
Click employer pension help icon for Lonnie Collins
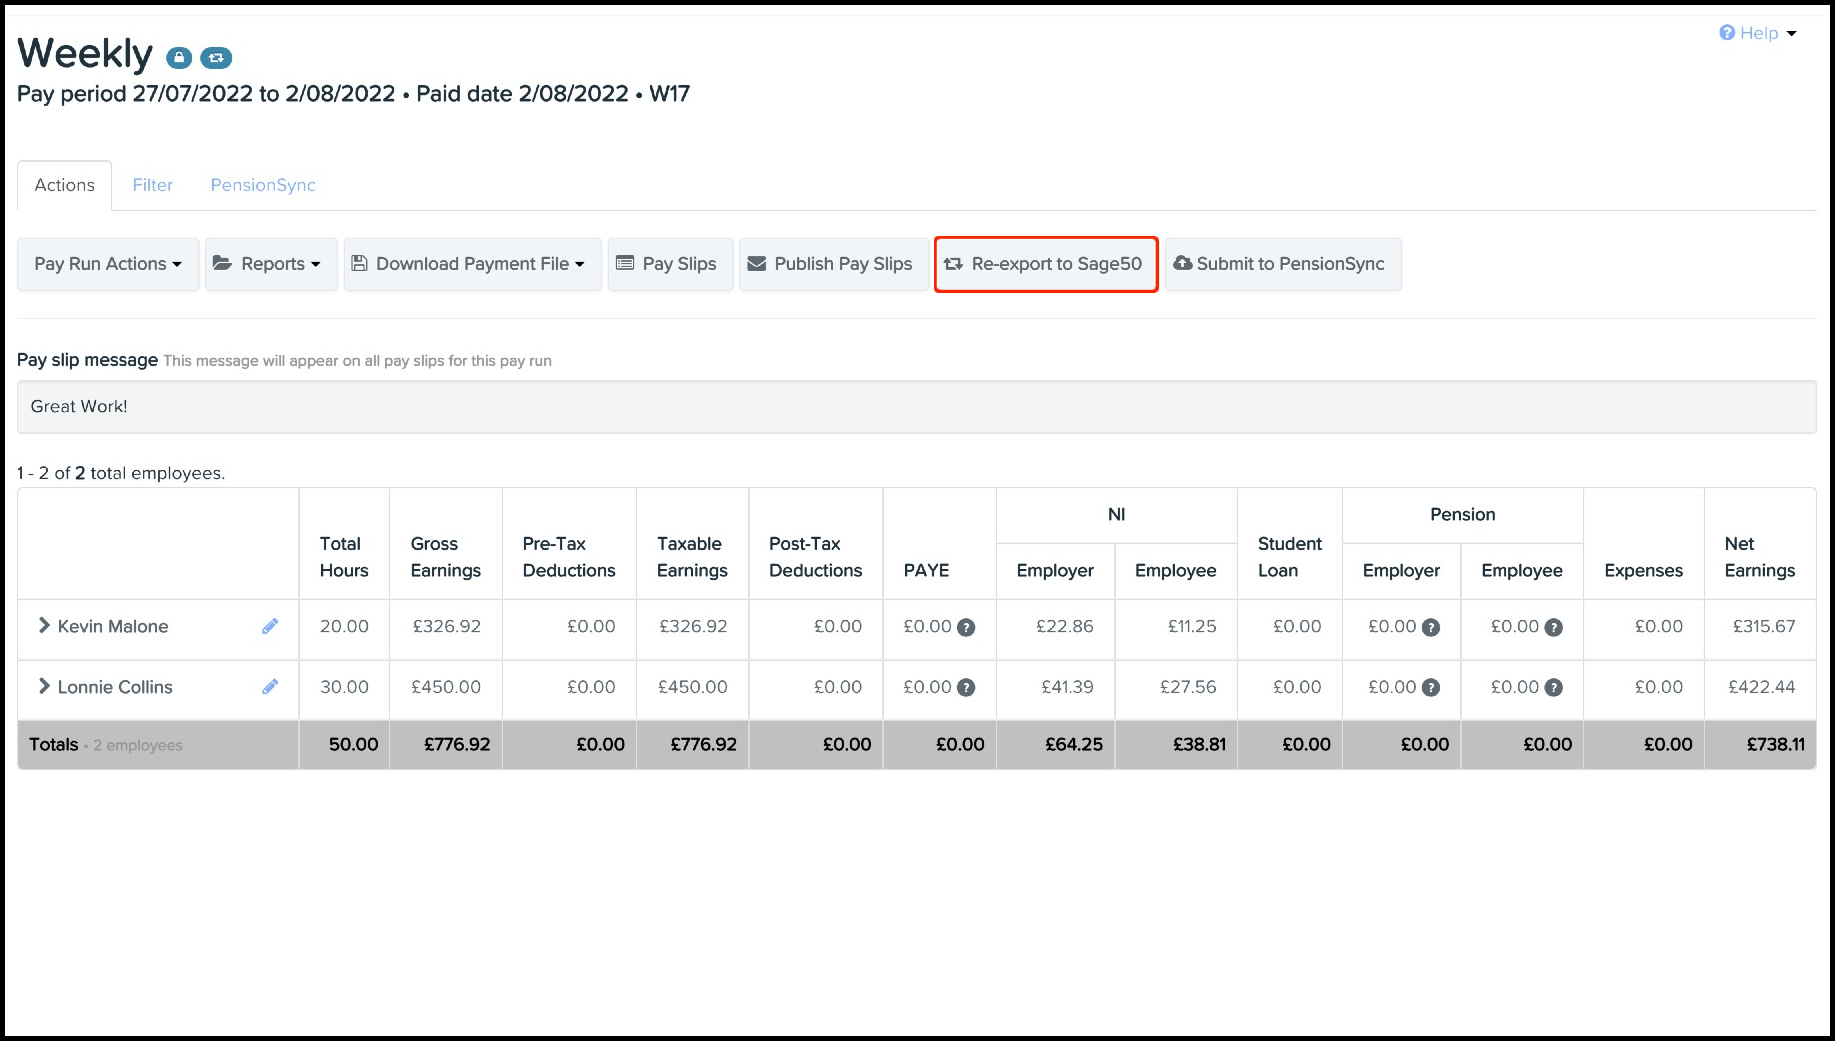[x=1431, y=688]
